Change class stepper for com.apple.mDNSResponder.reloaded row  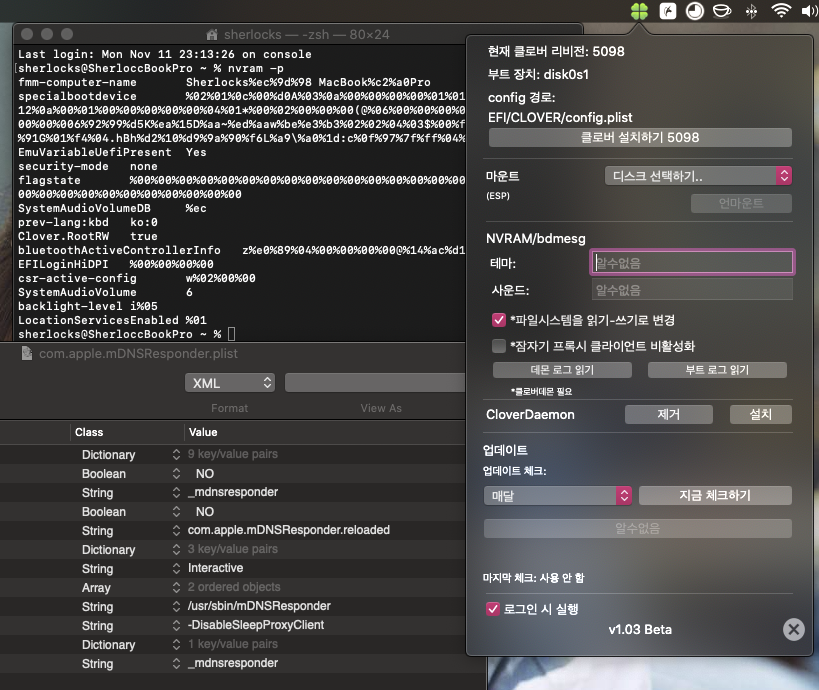pyautogui.click(x=176, y=531)
